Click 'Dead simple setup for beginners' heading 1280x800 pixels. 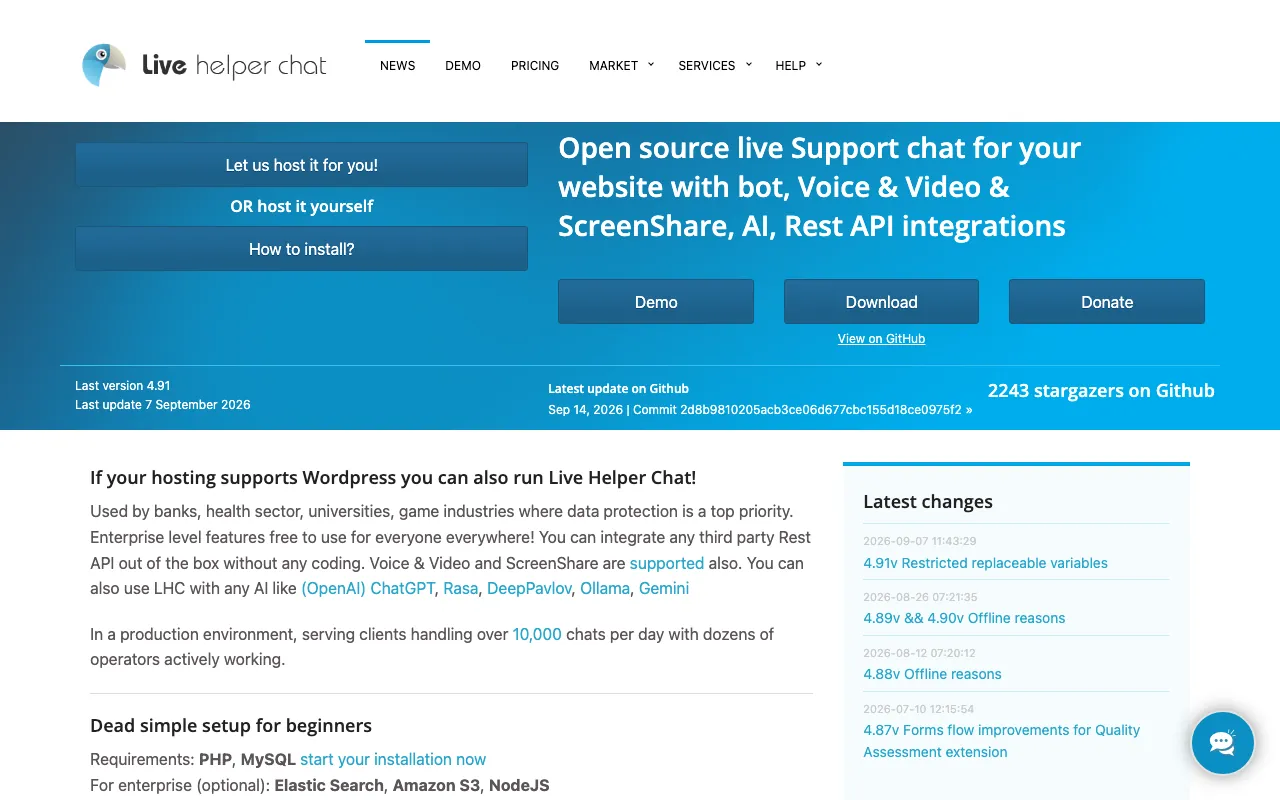click(231, 726)
